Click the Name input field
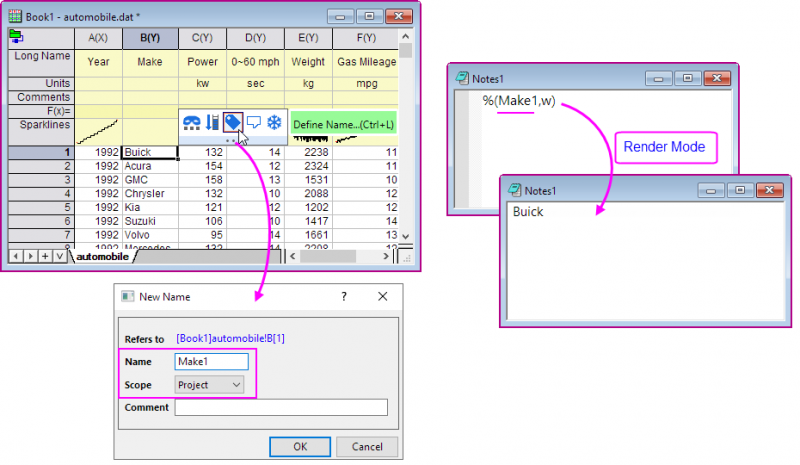800x465 pixels. (211, 361)
